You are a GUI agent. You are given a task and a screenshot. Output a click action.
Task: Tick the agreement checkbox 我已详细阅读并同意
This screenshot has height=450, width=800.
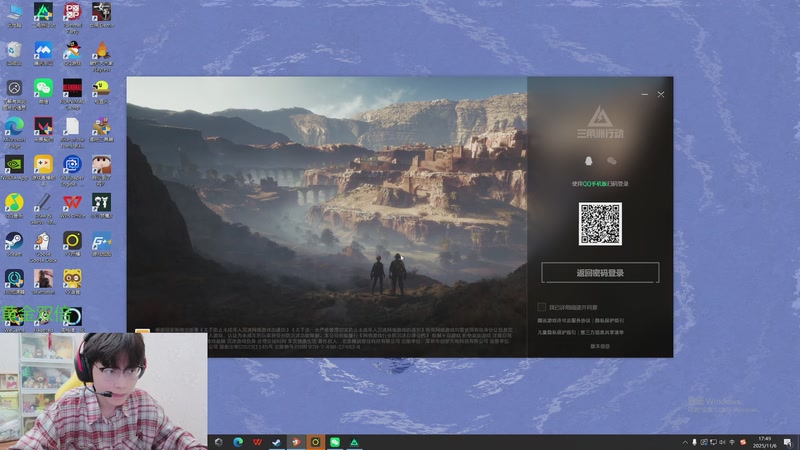pos(541,307)
